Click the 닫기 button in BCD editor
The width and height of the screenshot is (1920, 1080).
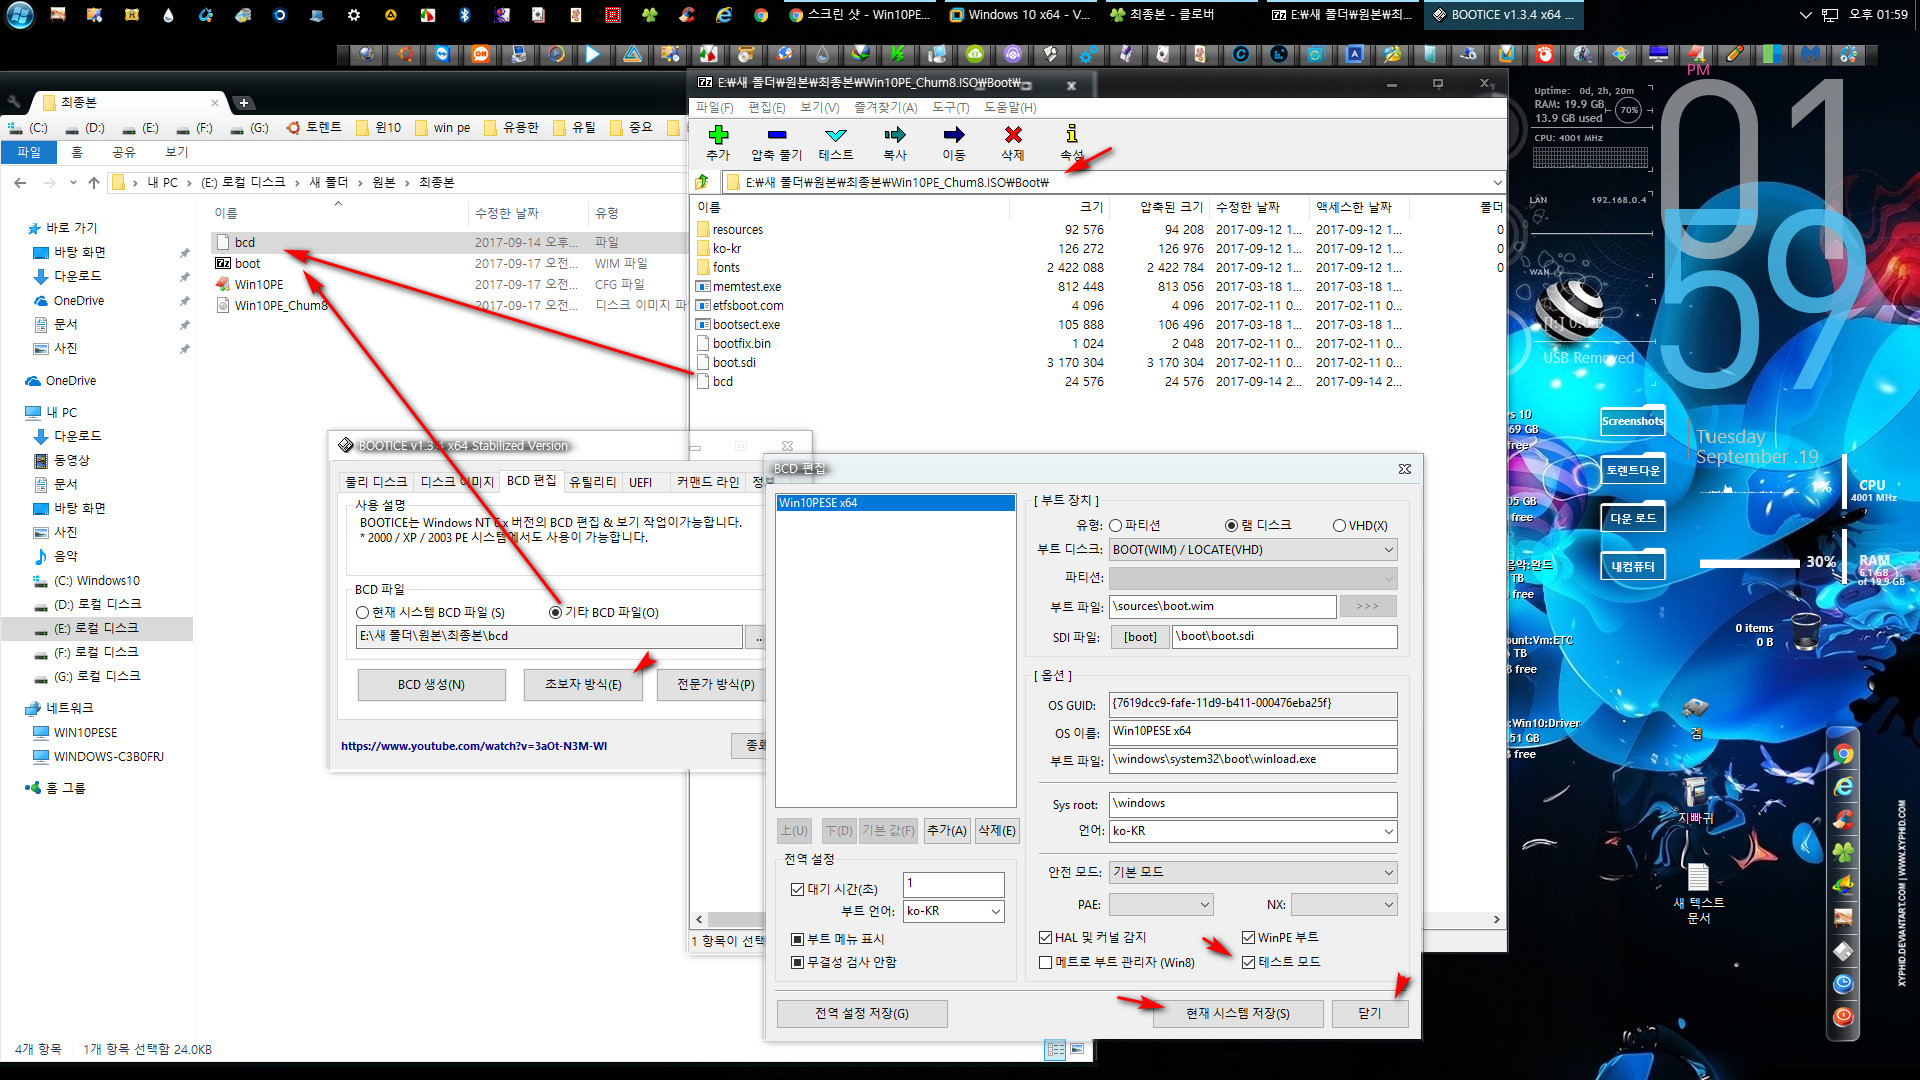(x=1370, y=1014)
